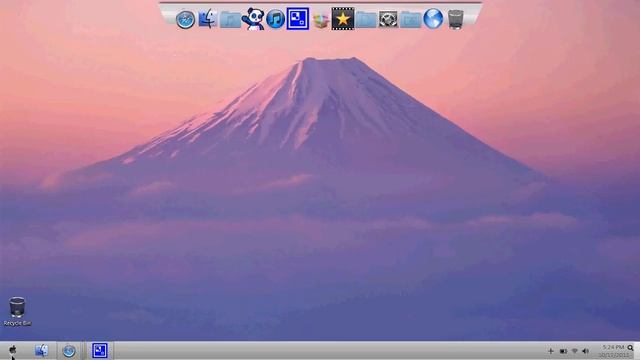The width and height of the screenshot is (640, 360).
Task: Open Finder in the top dock
Action: (x=208, y=19)
